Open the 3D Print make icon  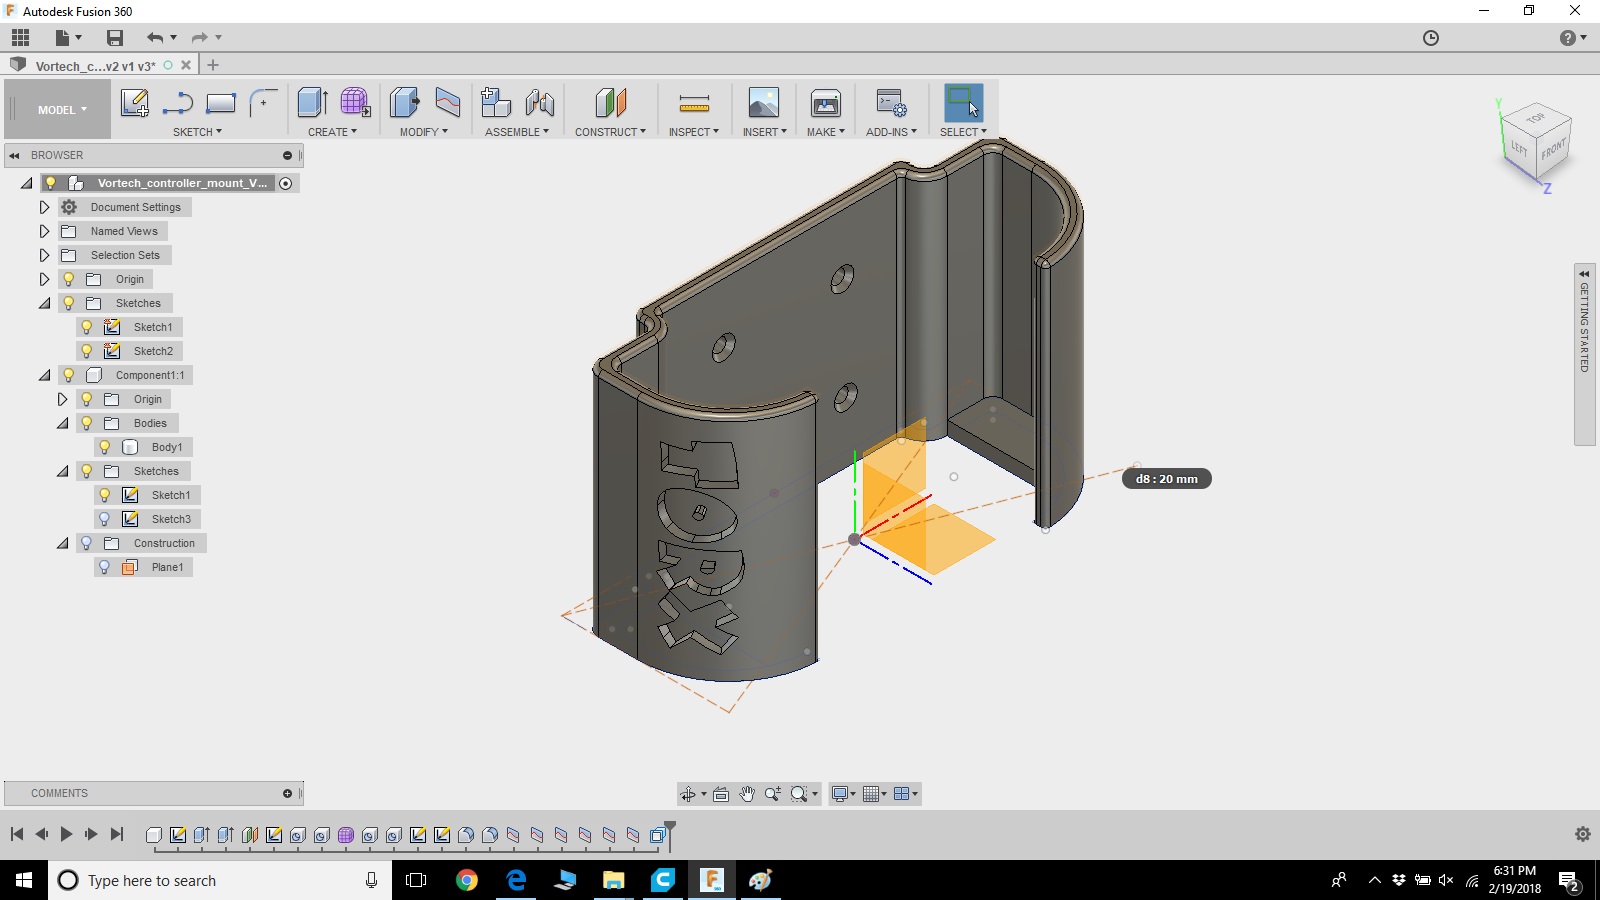826,102
